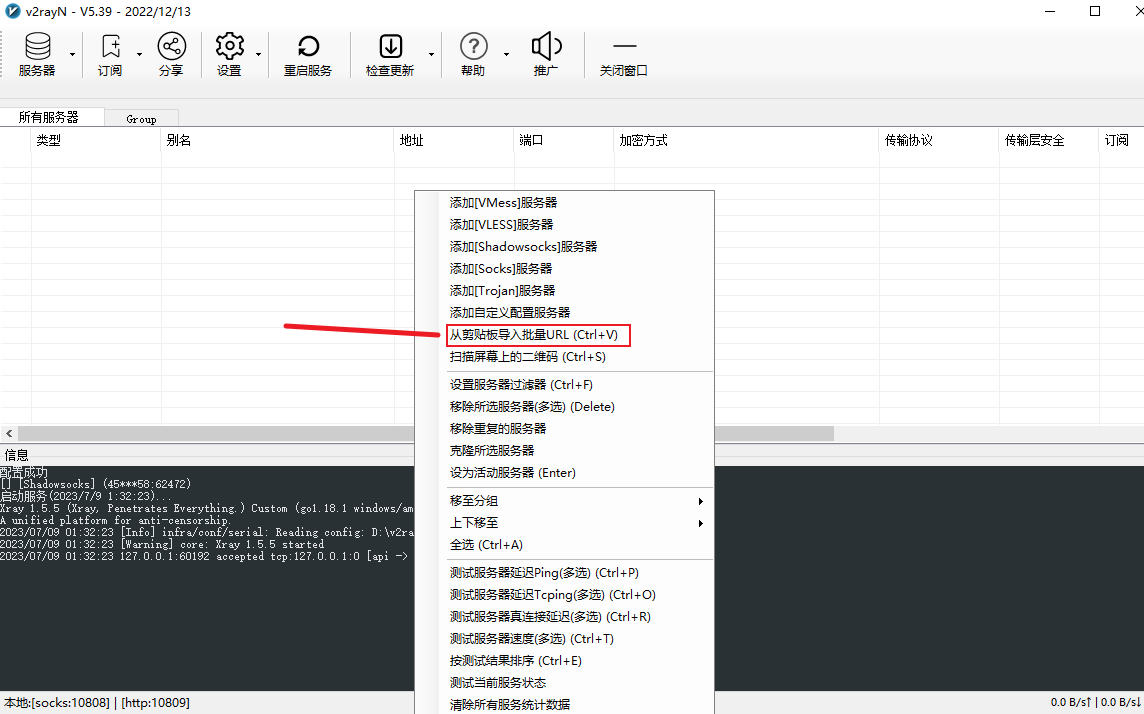
Task: Select 清除所有服务统计数据 menu item
Action: [x=564, y=705]
